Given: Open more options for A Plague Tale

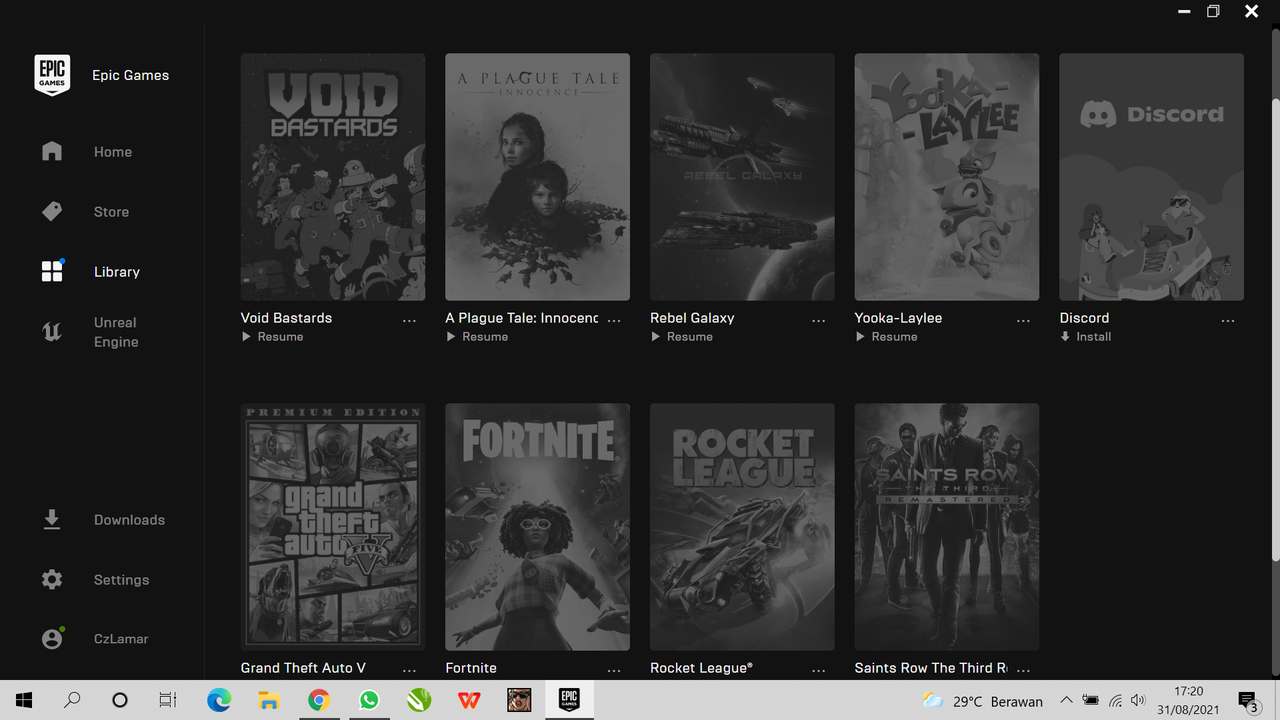Looking at the screenshot, I should [x=614, y=320].
